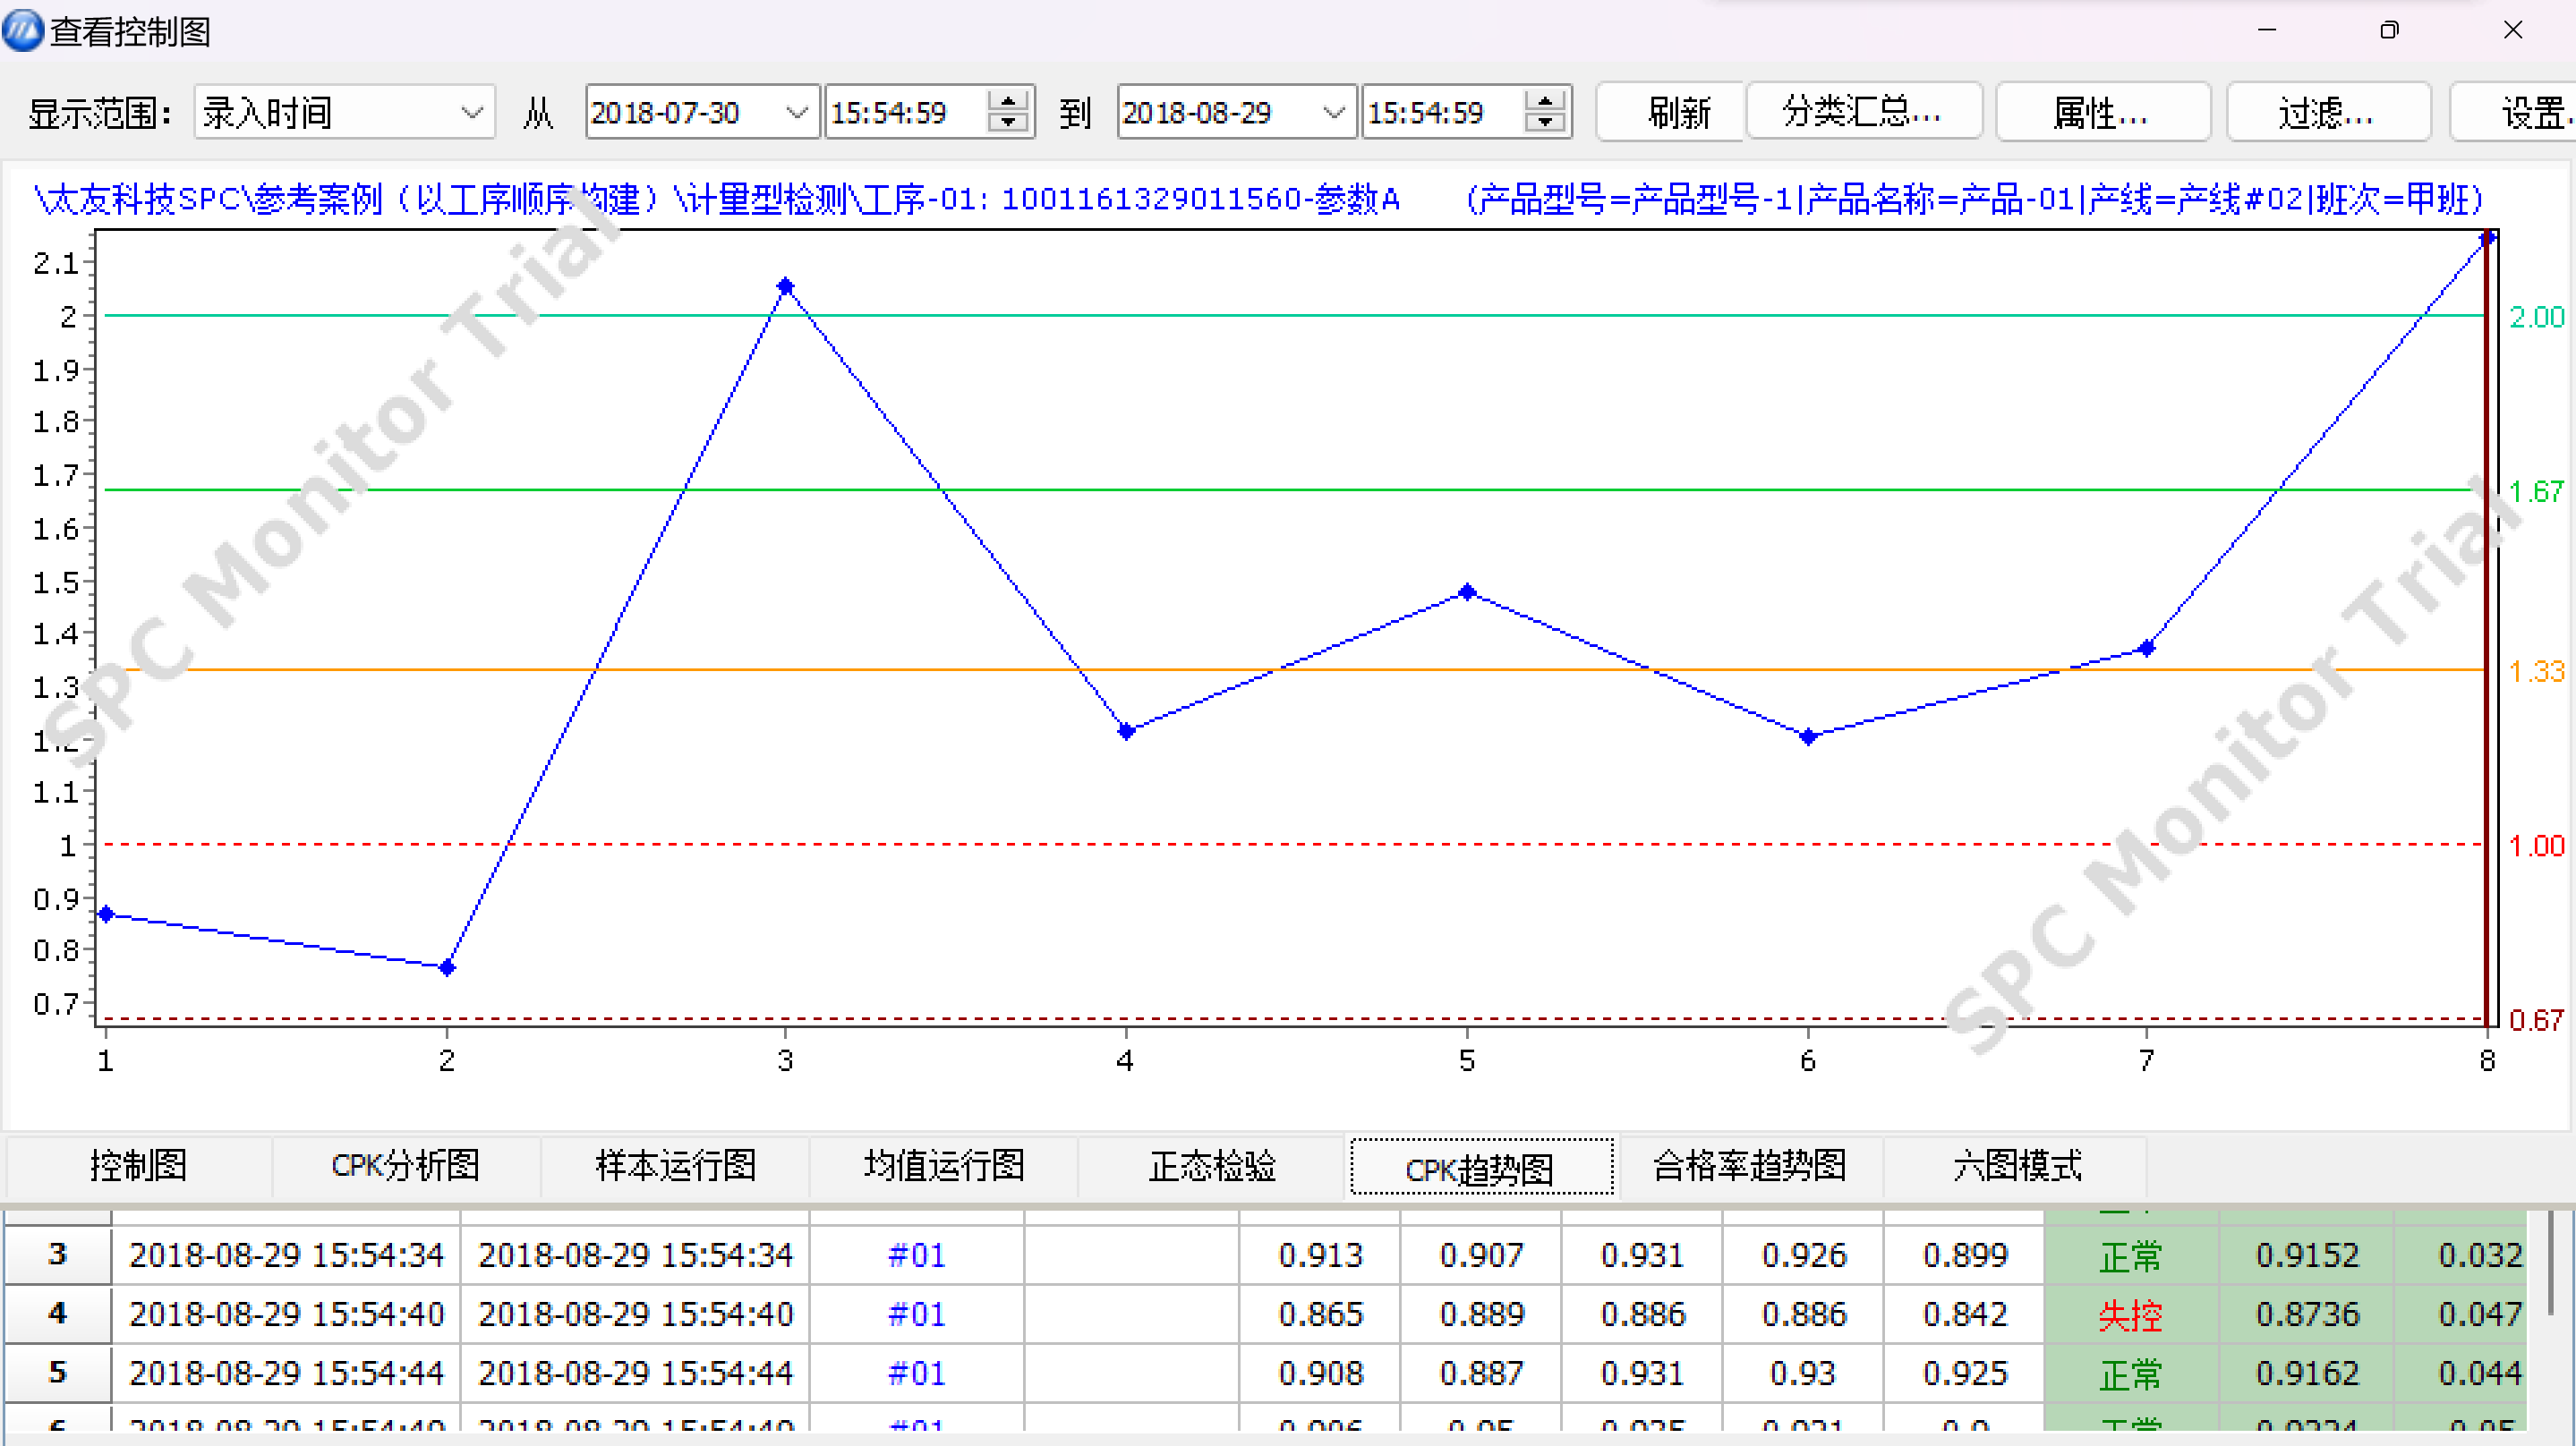Go to the 正态检验 tab
The width and height of the screenshot is (2576, 1446).
pos(1211,1166)
